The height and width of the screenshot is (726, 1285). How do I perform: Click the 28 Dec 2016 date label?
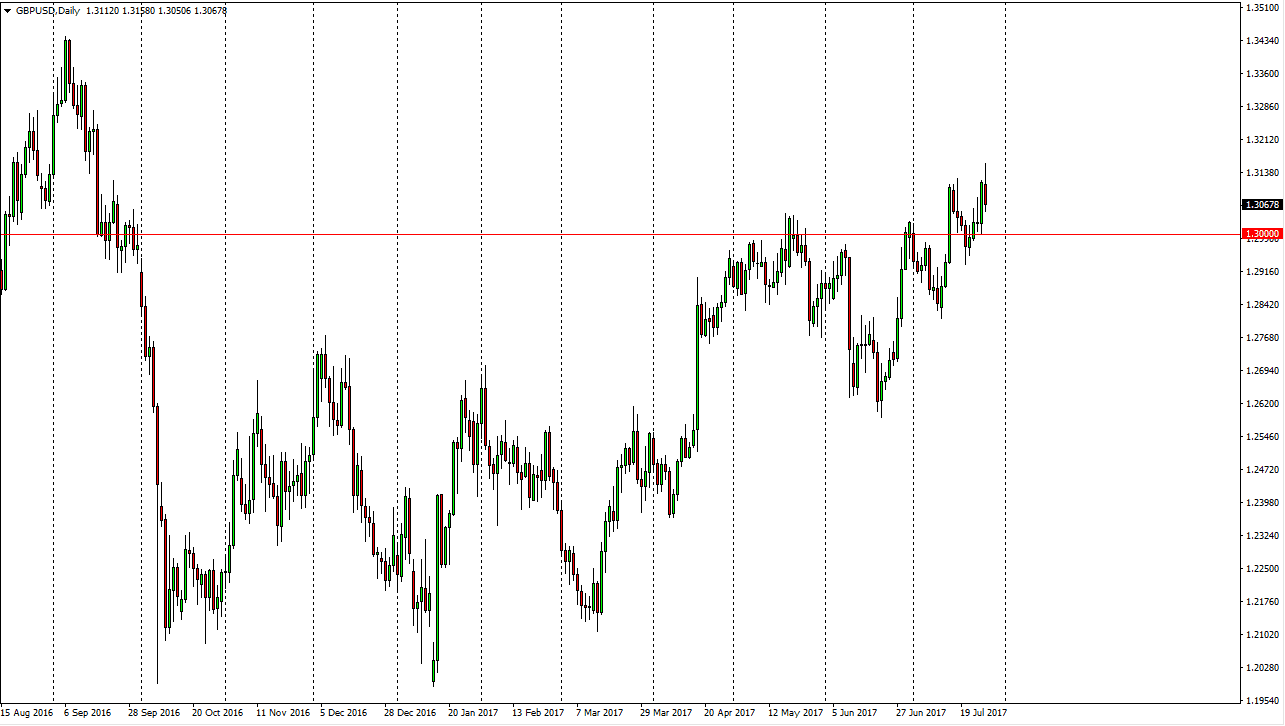click(410, 713)
